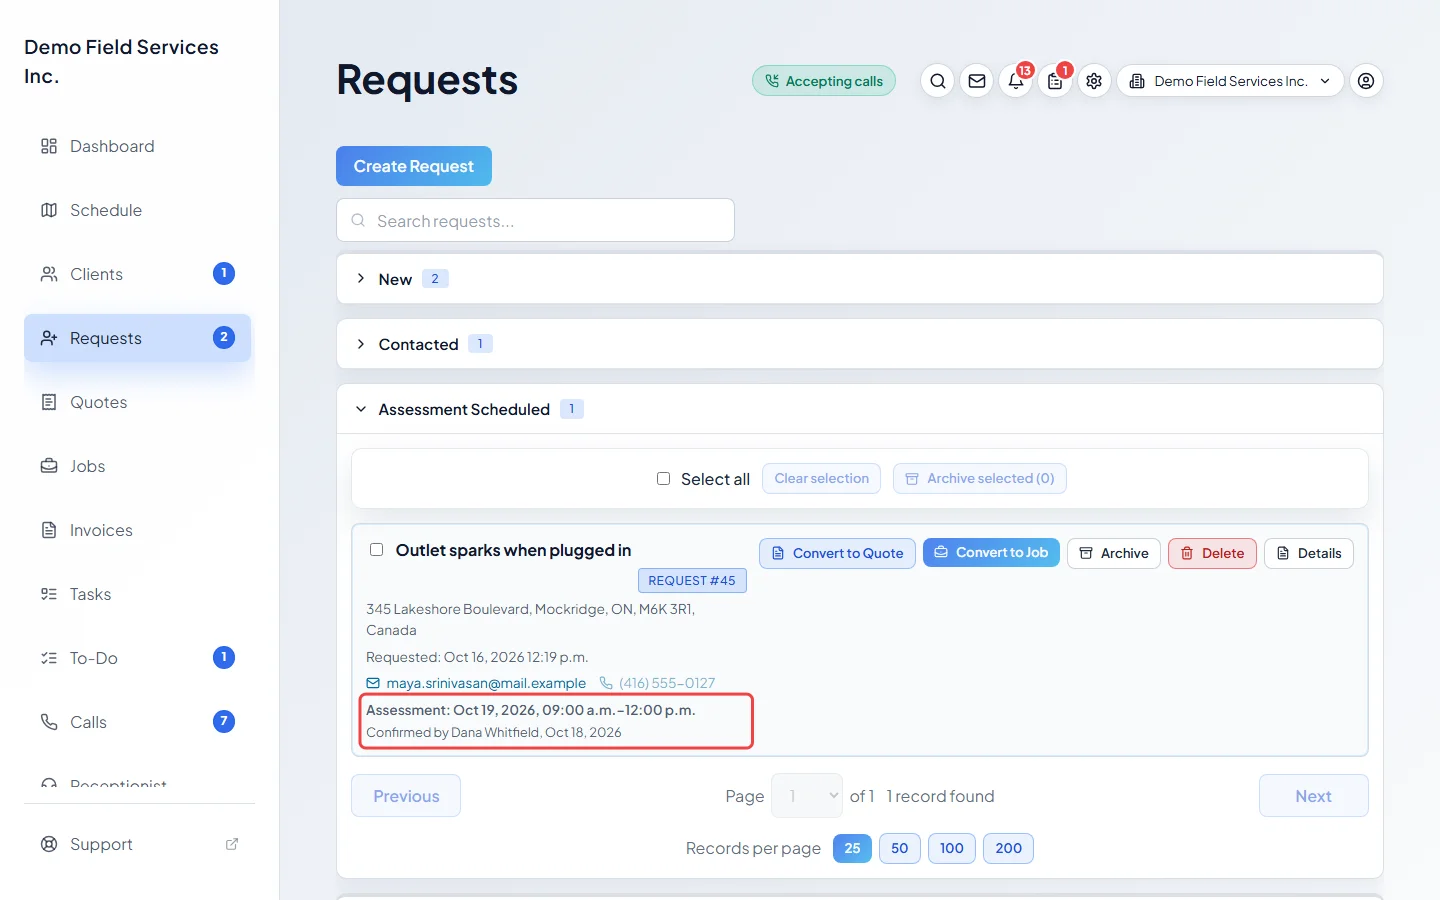Click the maya.srinivasan@mail.example email link
The height and width of the screenshot is (900, 1440).
coord(486,683)
